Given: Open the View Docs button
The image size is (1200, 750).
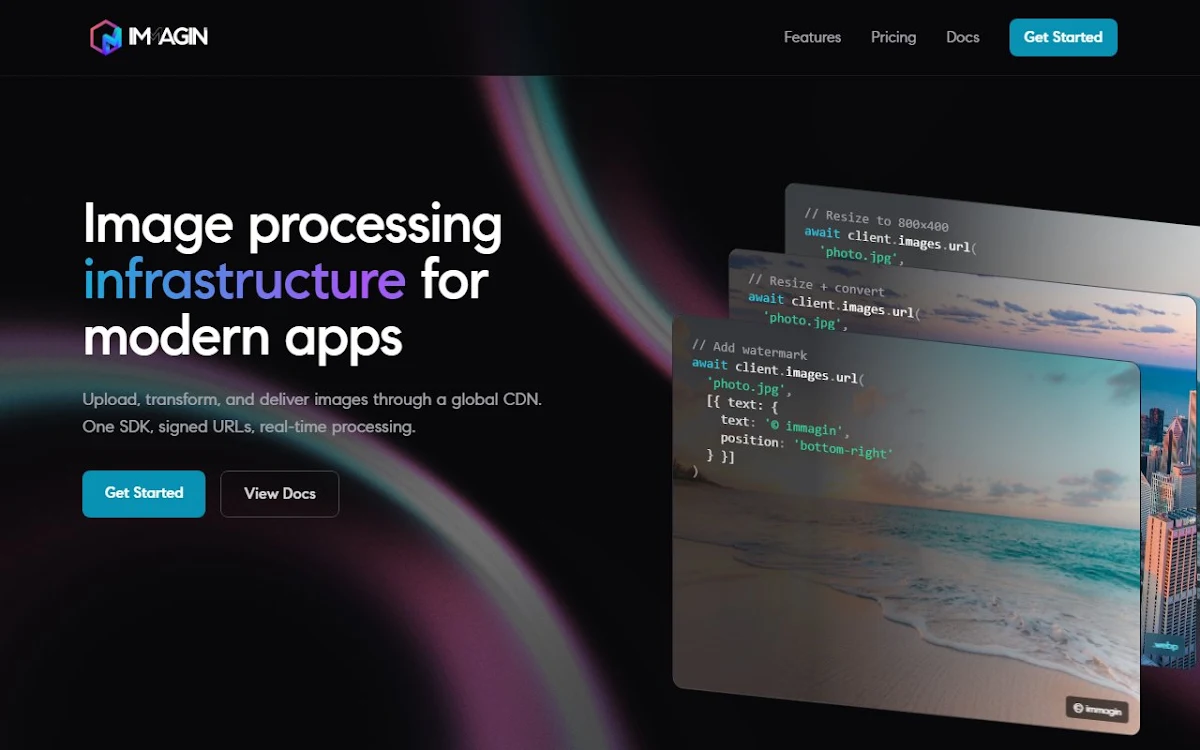Looking at the screenshot, I should click(280, 494).
